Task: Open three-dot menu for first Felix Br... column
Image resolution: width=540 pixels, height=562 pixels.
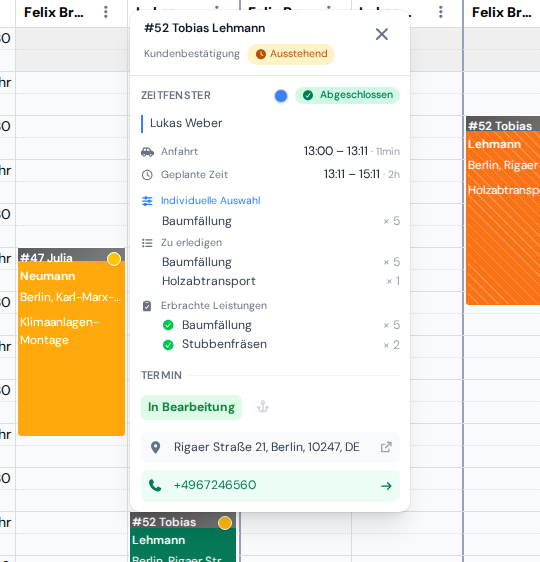Action: coord(105,12)
